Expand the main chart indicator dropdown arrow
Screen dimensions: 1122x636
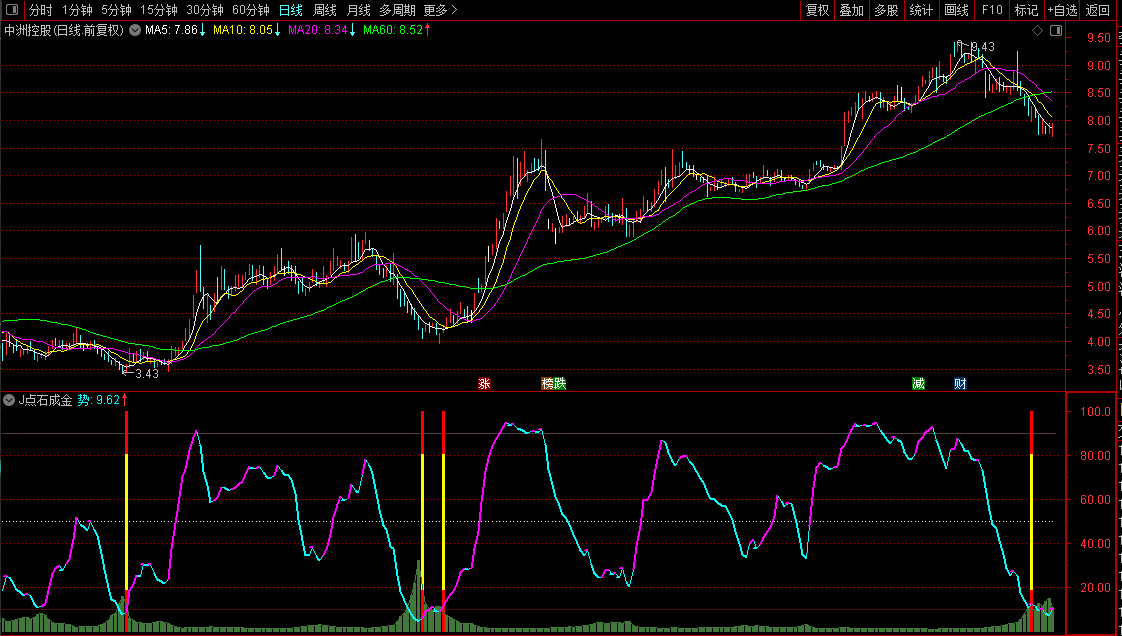pos(133,30)
